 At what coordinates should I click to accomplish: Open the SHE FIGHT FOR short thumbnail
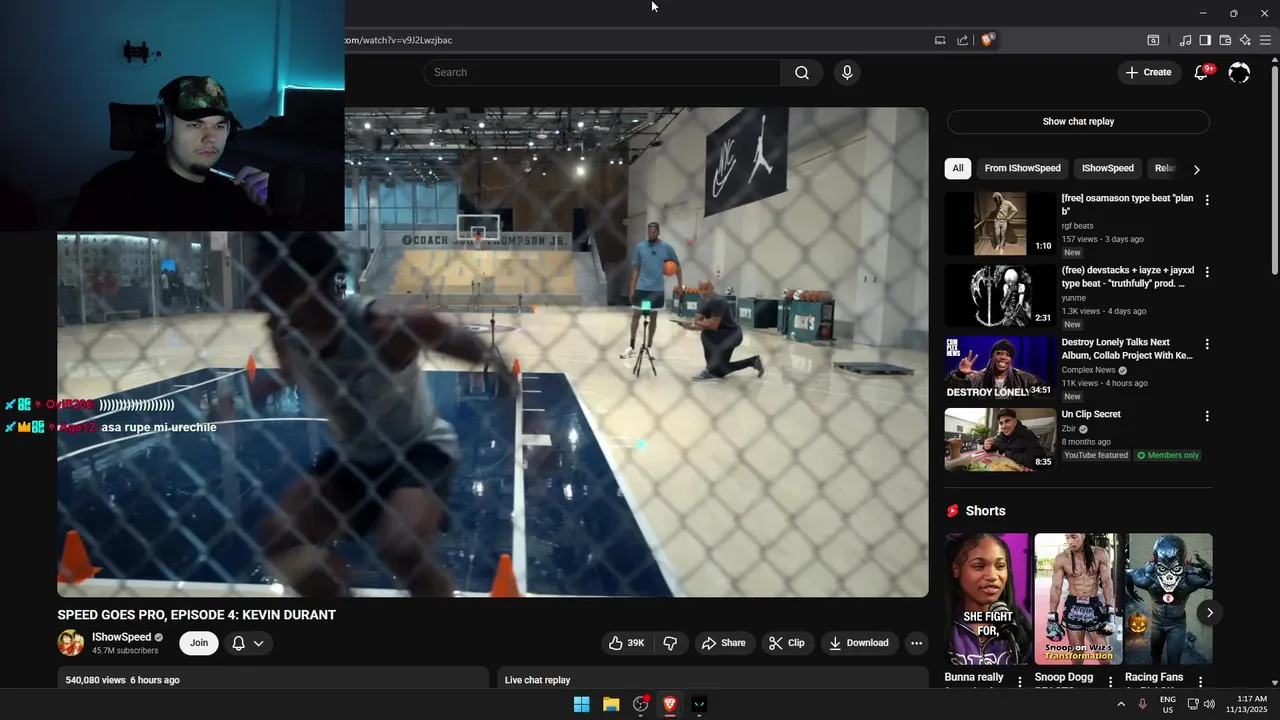pyautogui.click(x=987, y=599)
